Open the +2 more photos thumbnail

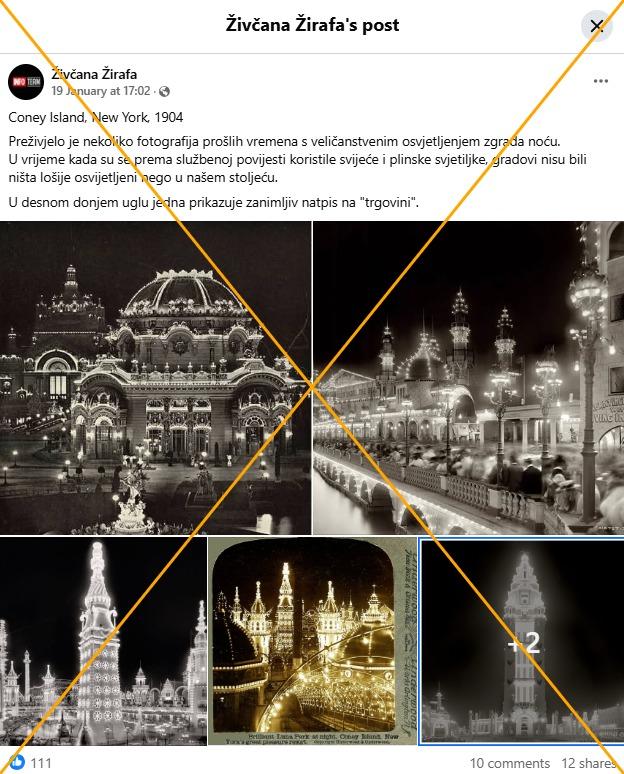coord(522,641)
